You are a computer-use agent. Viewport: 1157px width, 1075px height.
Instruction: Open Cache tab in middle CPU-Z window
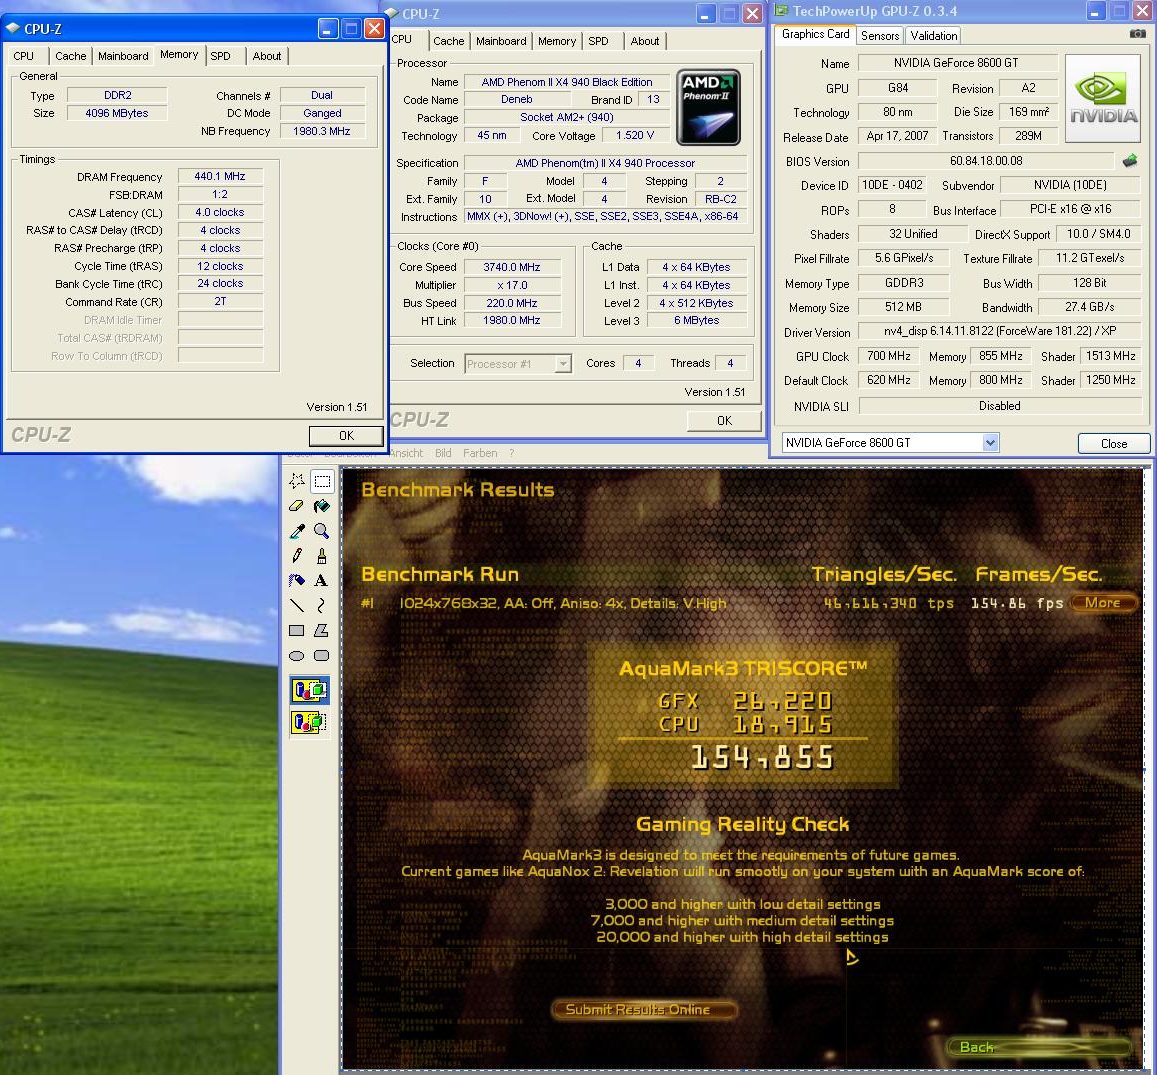coord(449,41)
